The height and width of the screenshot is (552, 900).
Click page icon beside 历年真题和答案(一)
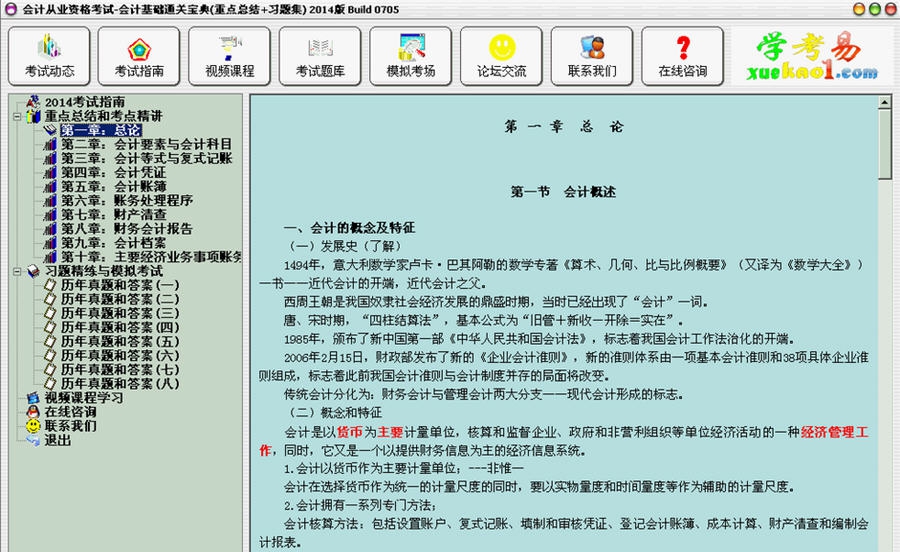point(51,285)
